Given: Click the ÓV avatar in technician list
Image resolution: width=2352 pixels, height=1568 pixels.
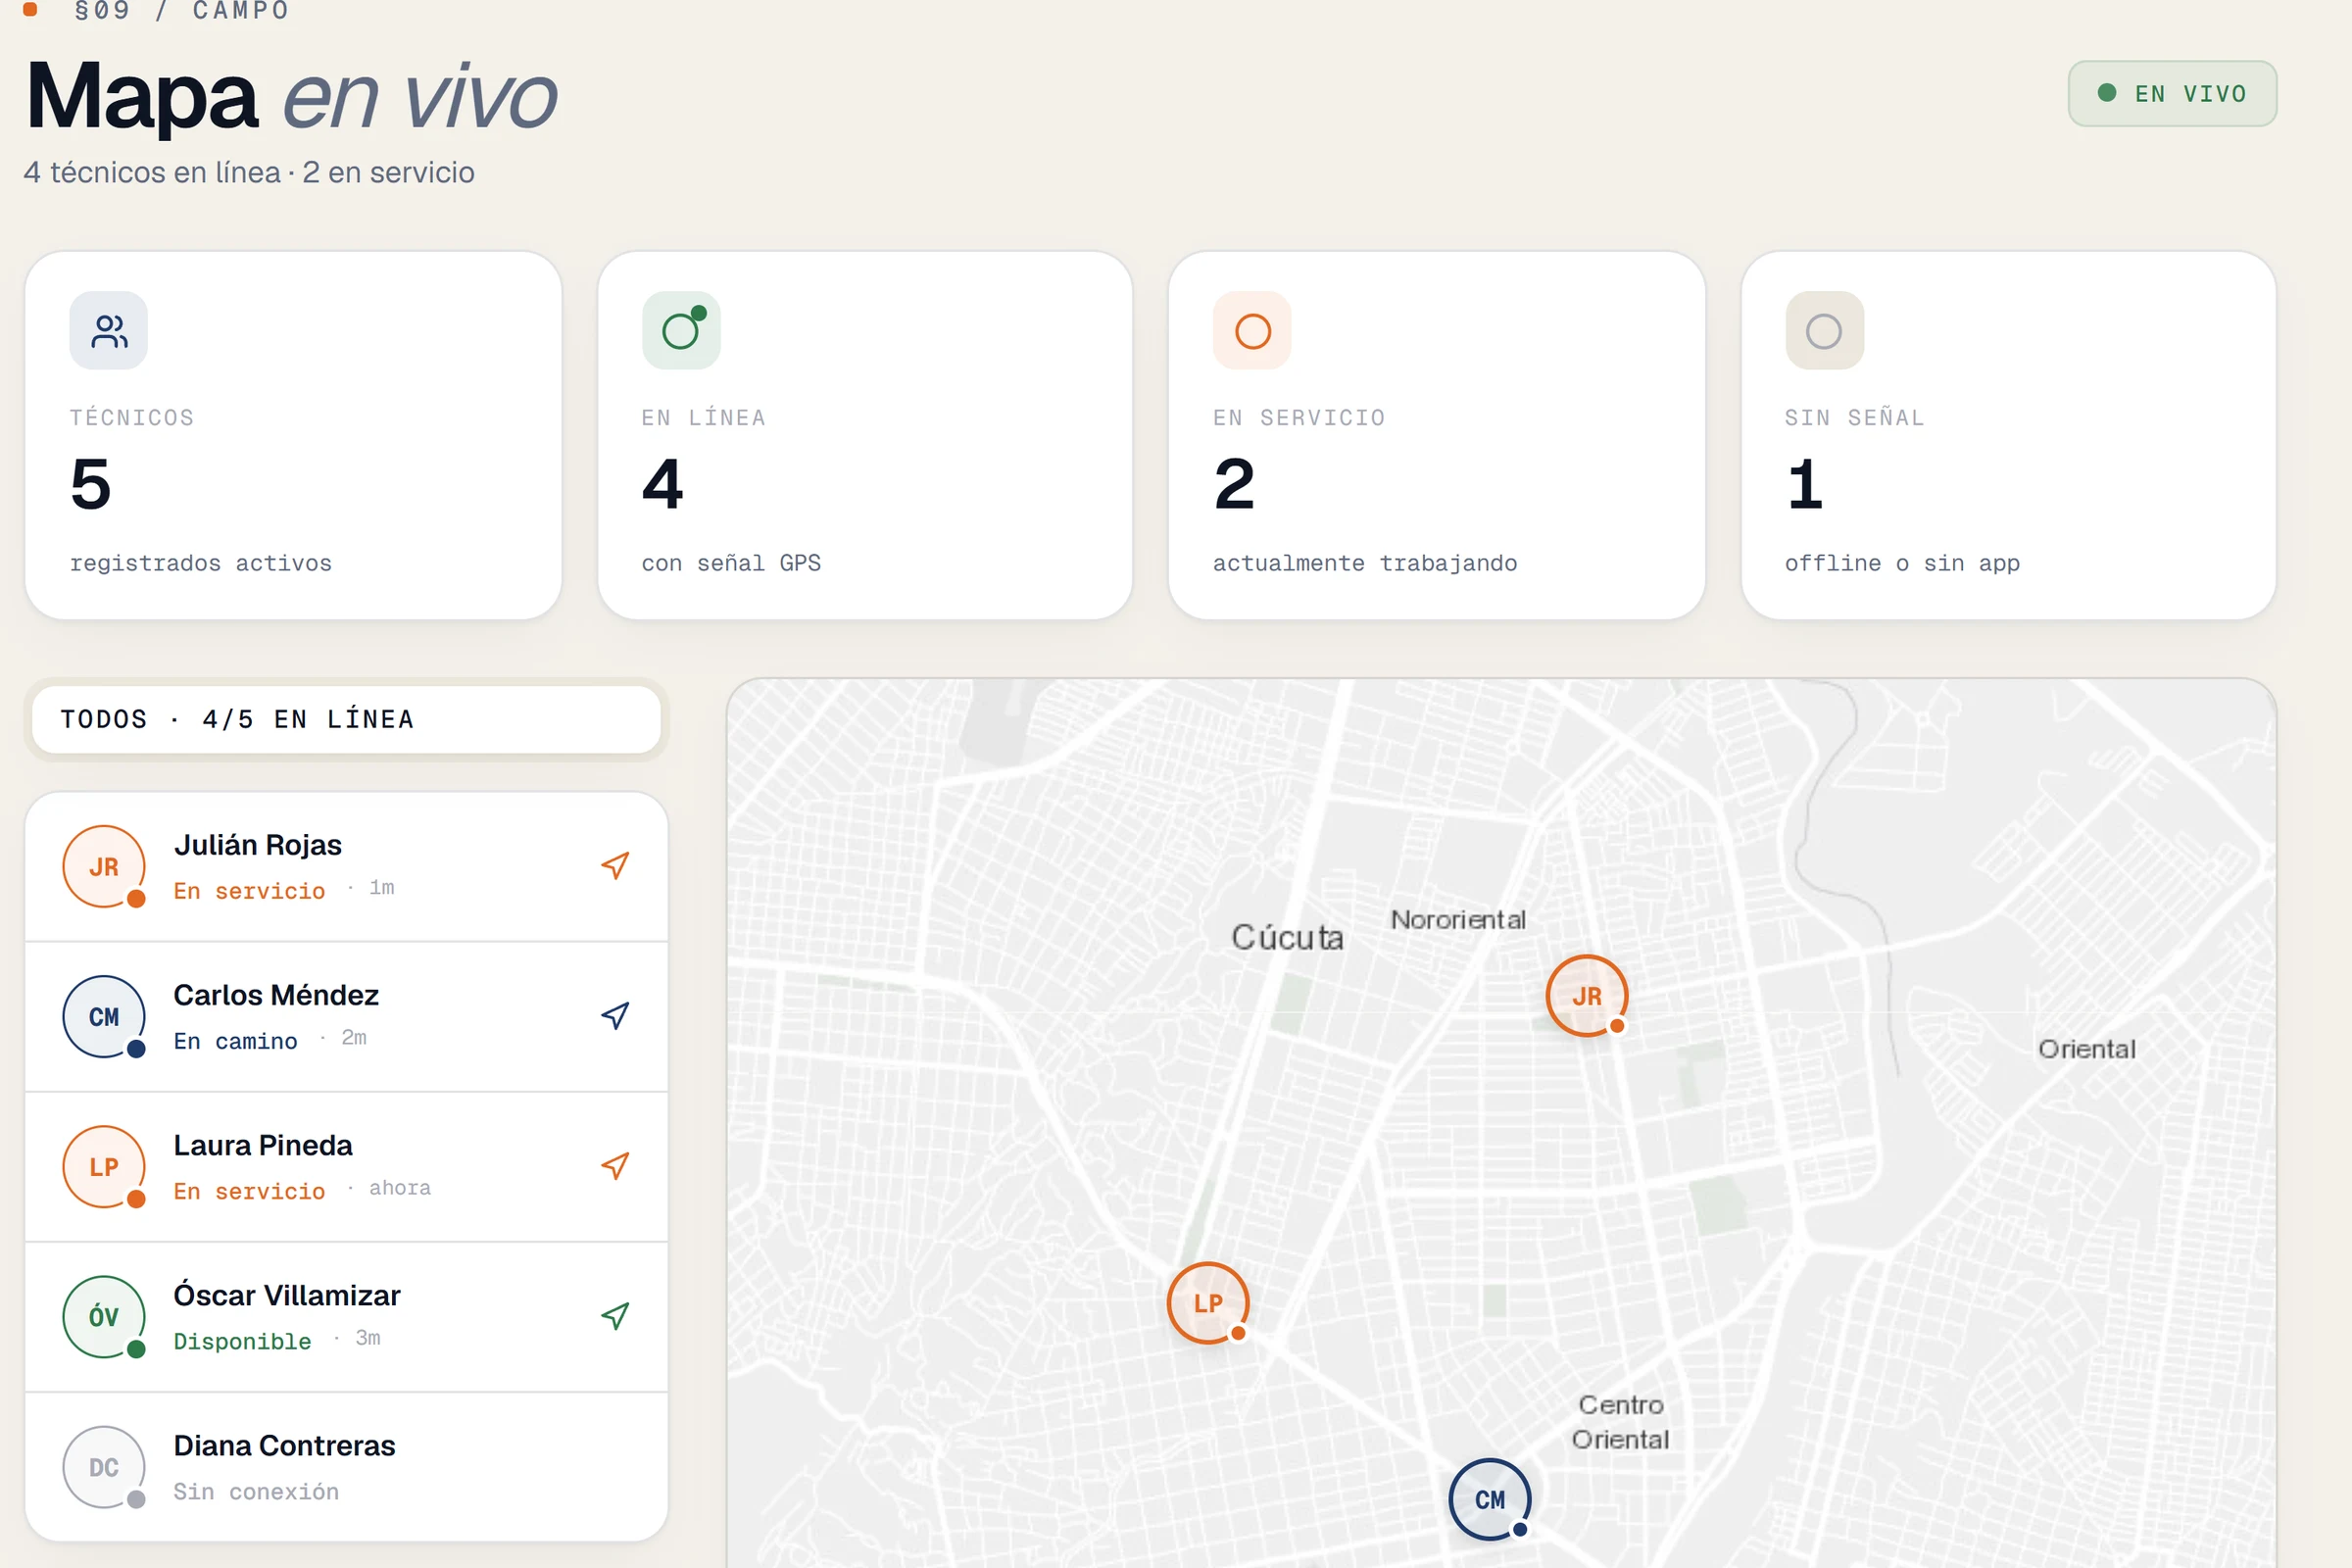Looking at the screenshot, I should [x=104, y=1316].
